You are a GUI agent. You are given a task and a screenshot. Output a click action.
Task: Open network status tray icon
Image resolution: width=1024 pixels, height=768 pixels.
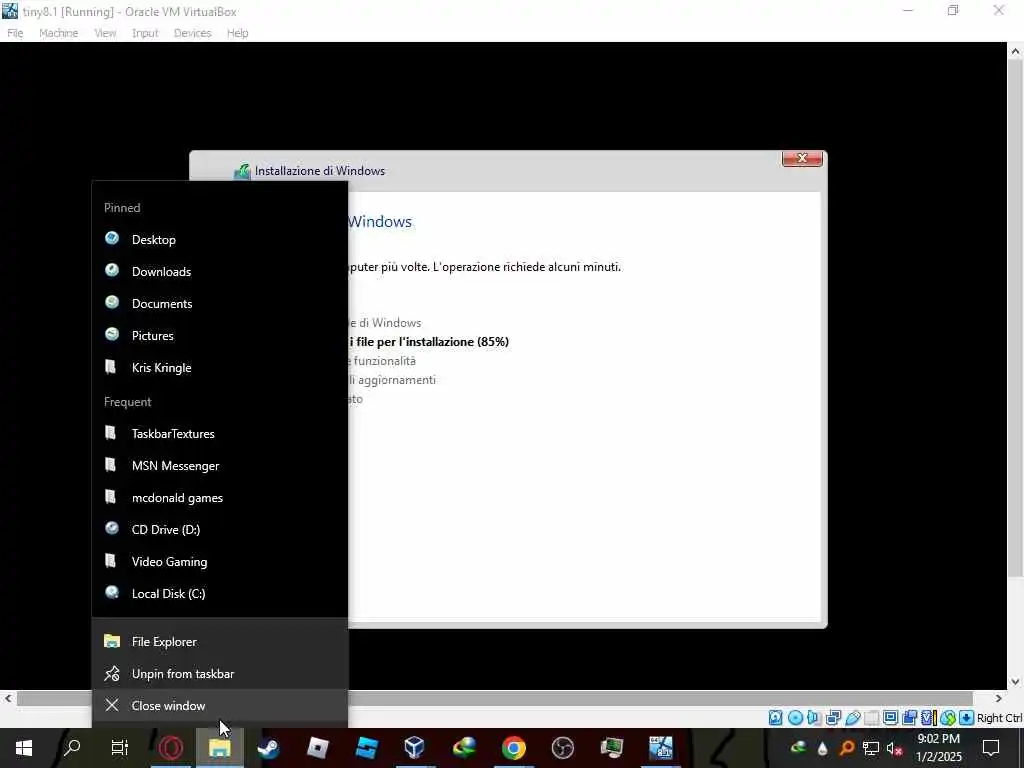pos(871,748)
